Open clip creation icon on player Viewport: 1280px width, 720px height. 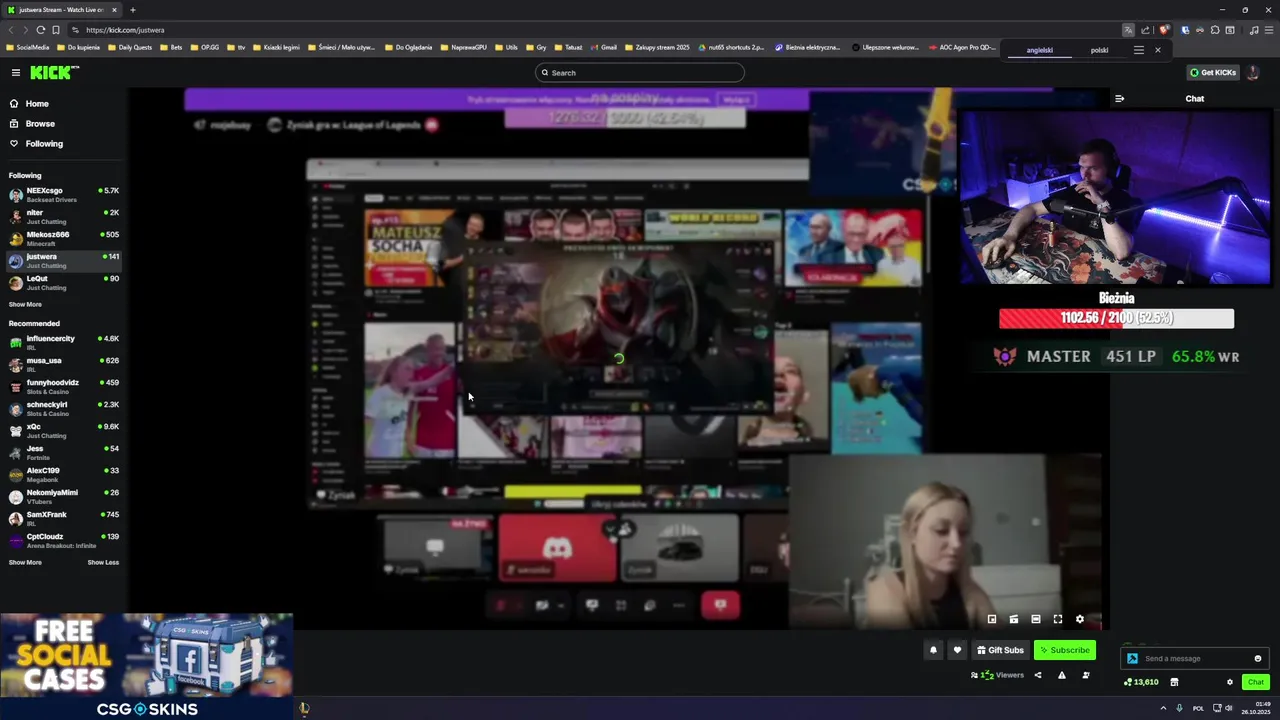pos(1014,619)
